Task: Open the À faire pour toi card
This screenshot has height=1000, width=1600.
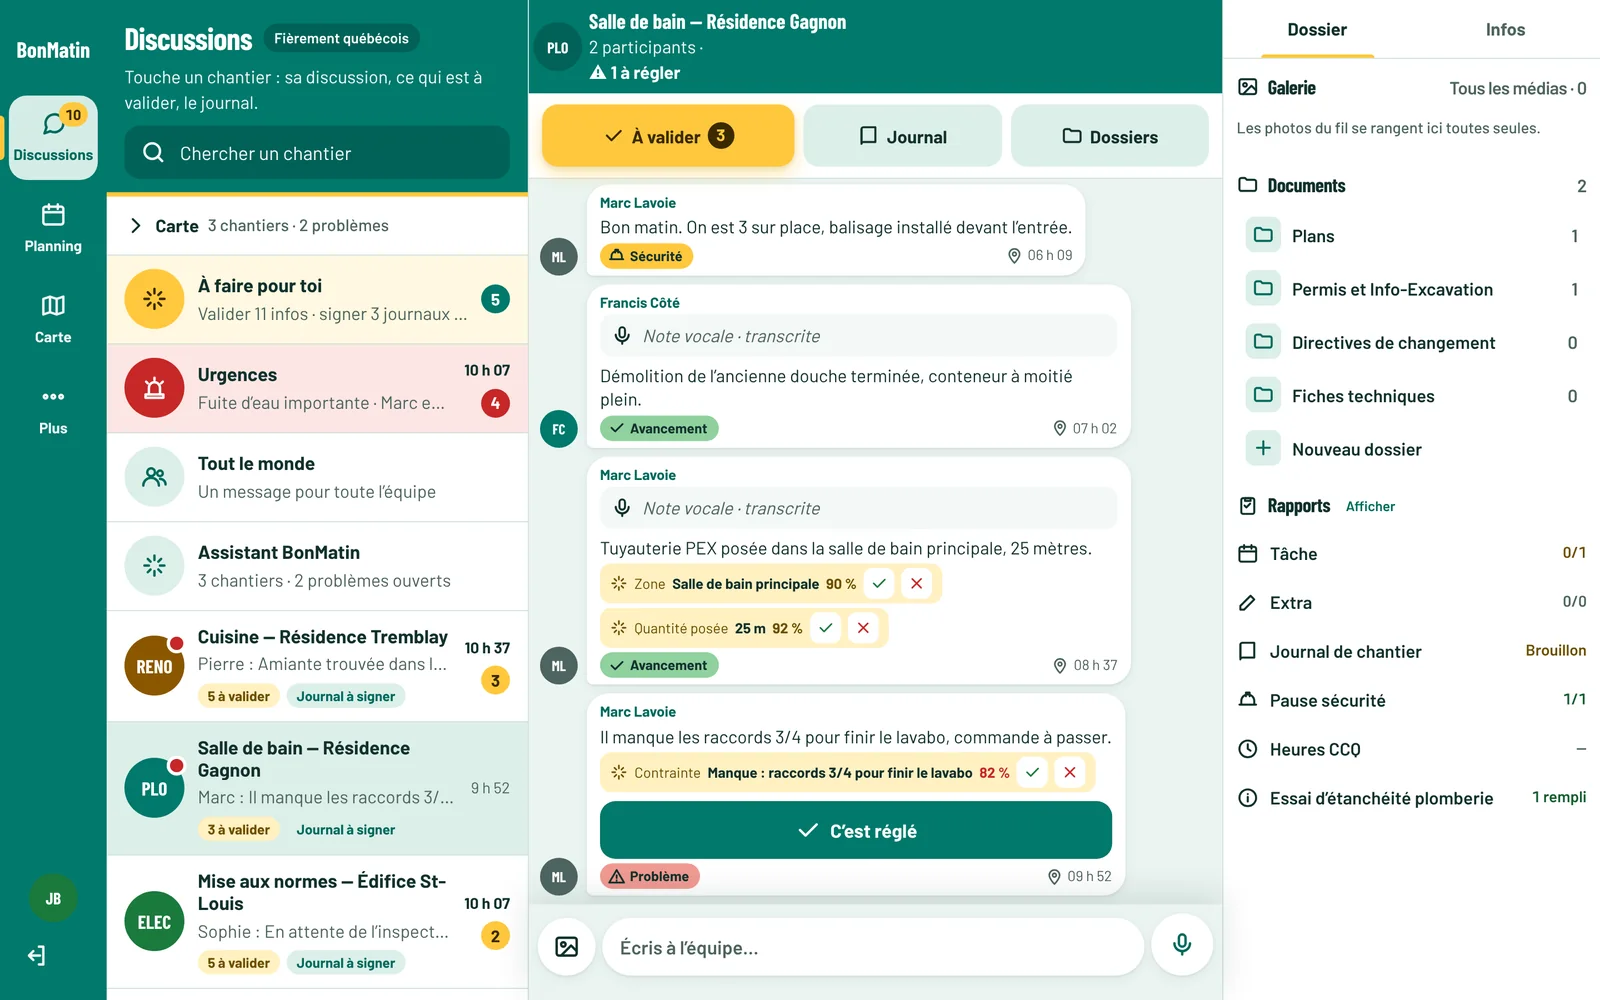Action: click(x=317, y=300)
